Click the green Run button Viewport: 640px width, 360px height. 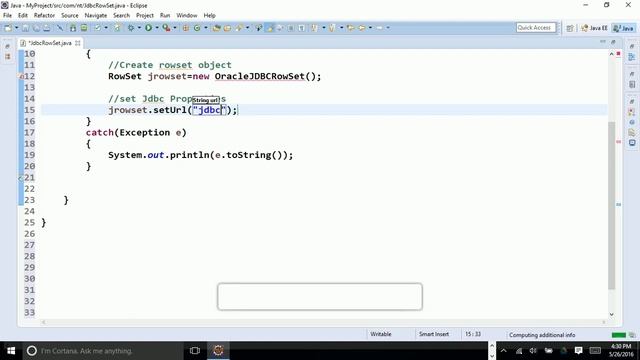(x=149, y=28)
